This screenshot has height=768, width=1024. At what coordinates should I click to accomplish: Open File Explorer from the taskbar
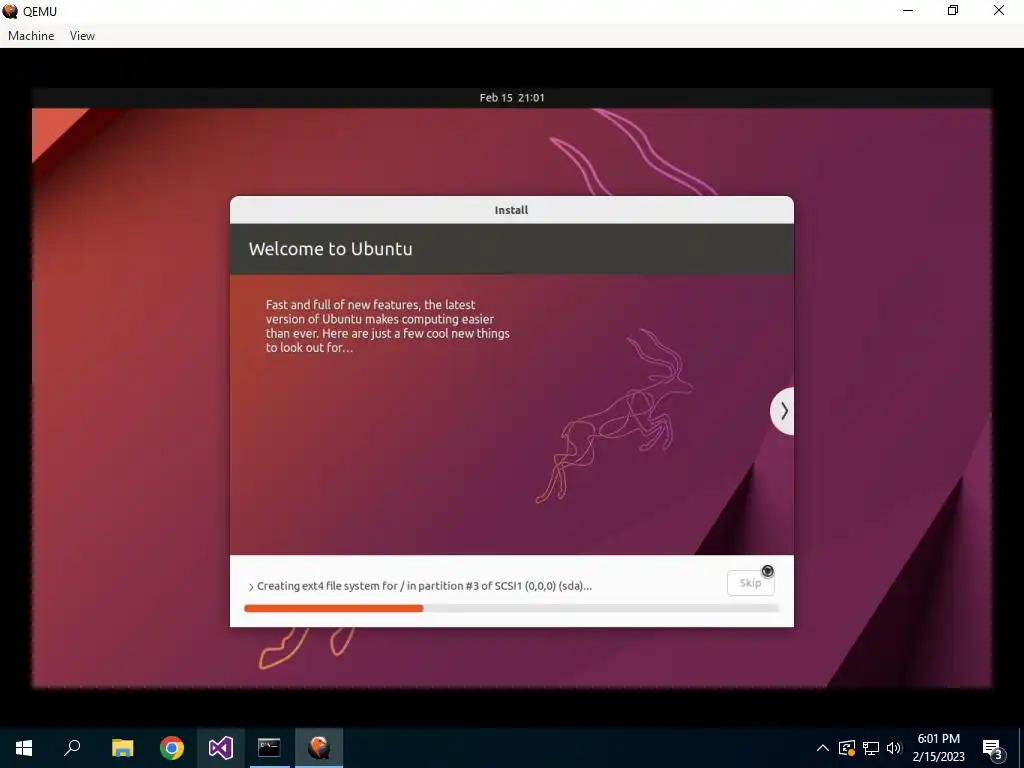click(122, 748)
